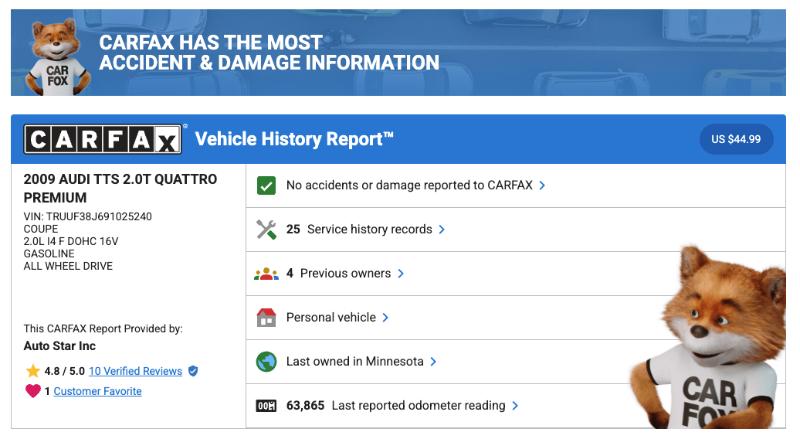Viewport: 800px width, 439px height.
Task: Click the red house personal vehicle icon
Action: coord(266,317)
